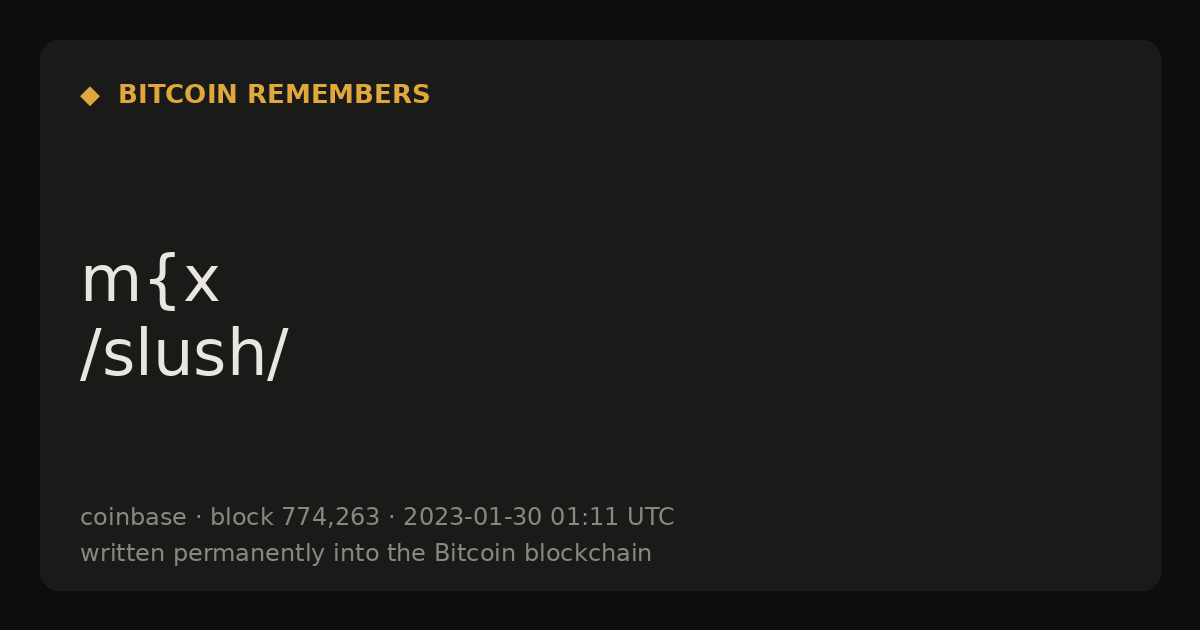Click the 'written permanently' caption line
The image size is (1200, 630).
(x=366, y=553)
